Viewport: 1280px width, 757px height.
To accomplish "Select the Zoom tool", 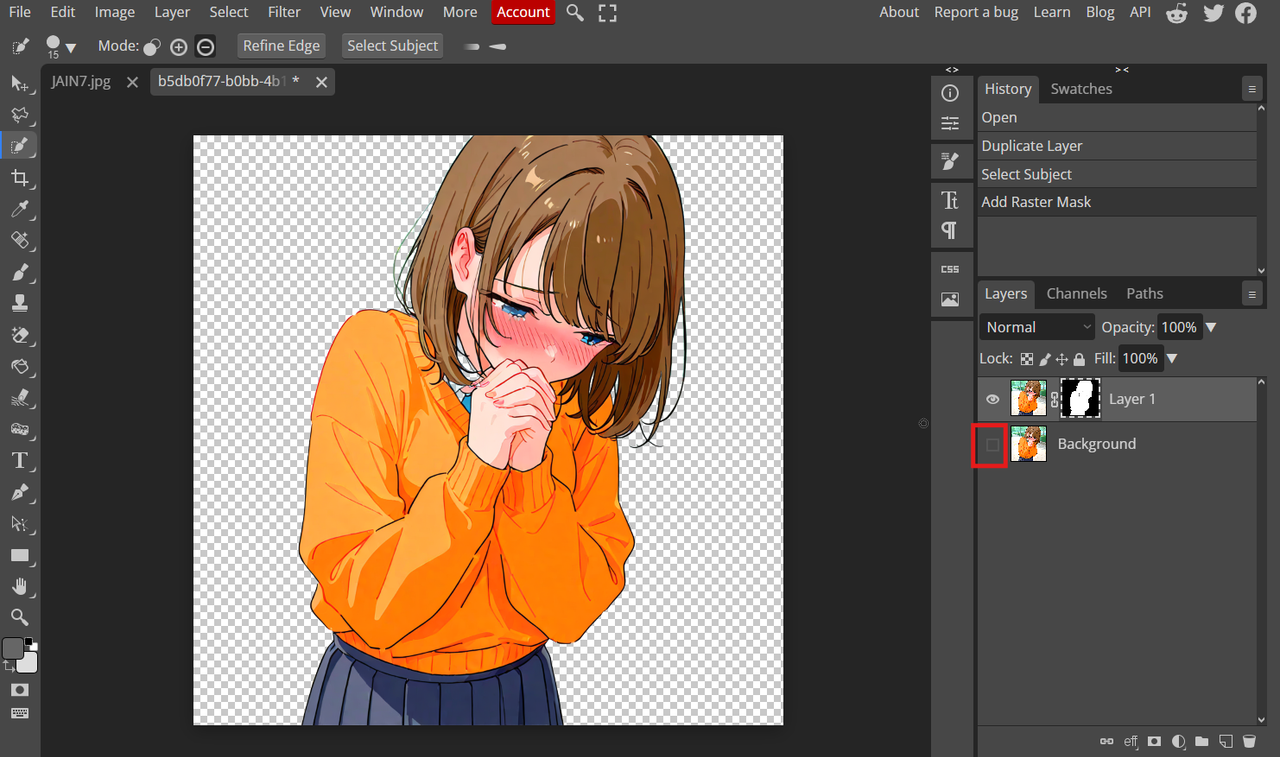I will click(x=19, y=617).
